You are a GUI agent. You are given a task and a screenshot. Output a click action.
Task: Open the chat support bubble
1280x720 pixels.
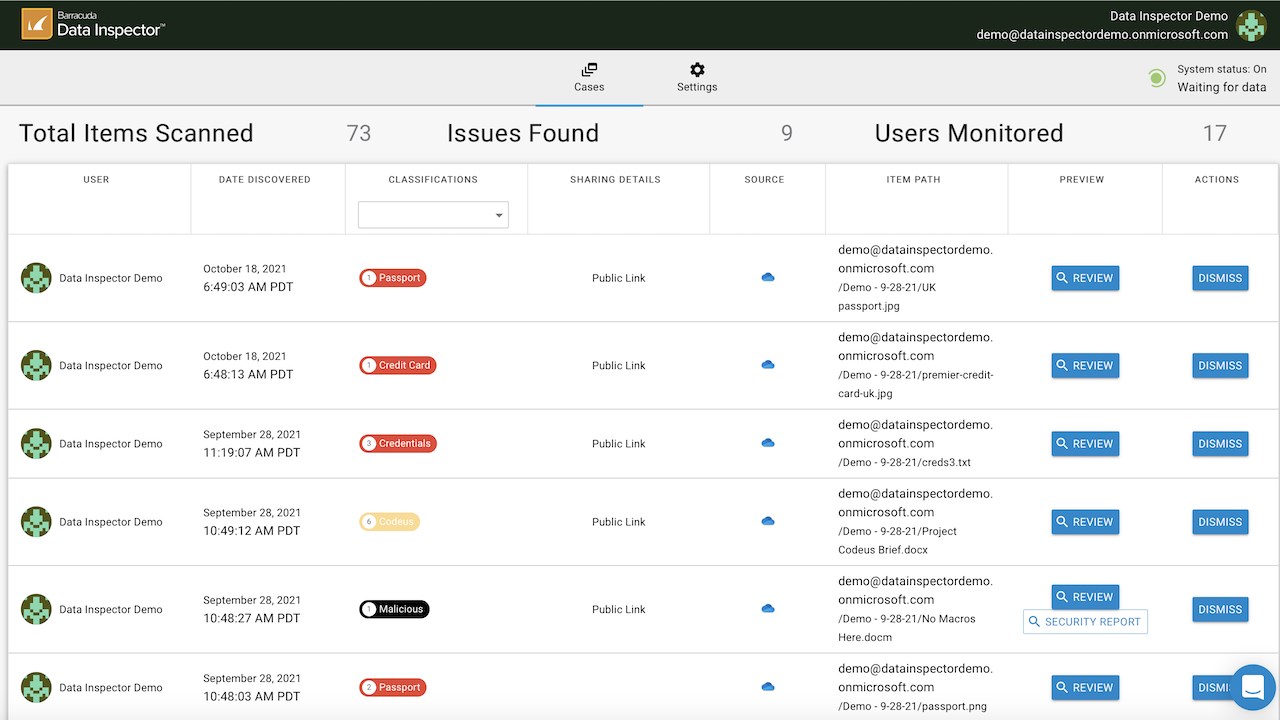[x=1253, y=687]
